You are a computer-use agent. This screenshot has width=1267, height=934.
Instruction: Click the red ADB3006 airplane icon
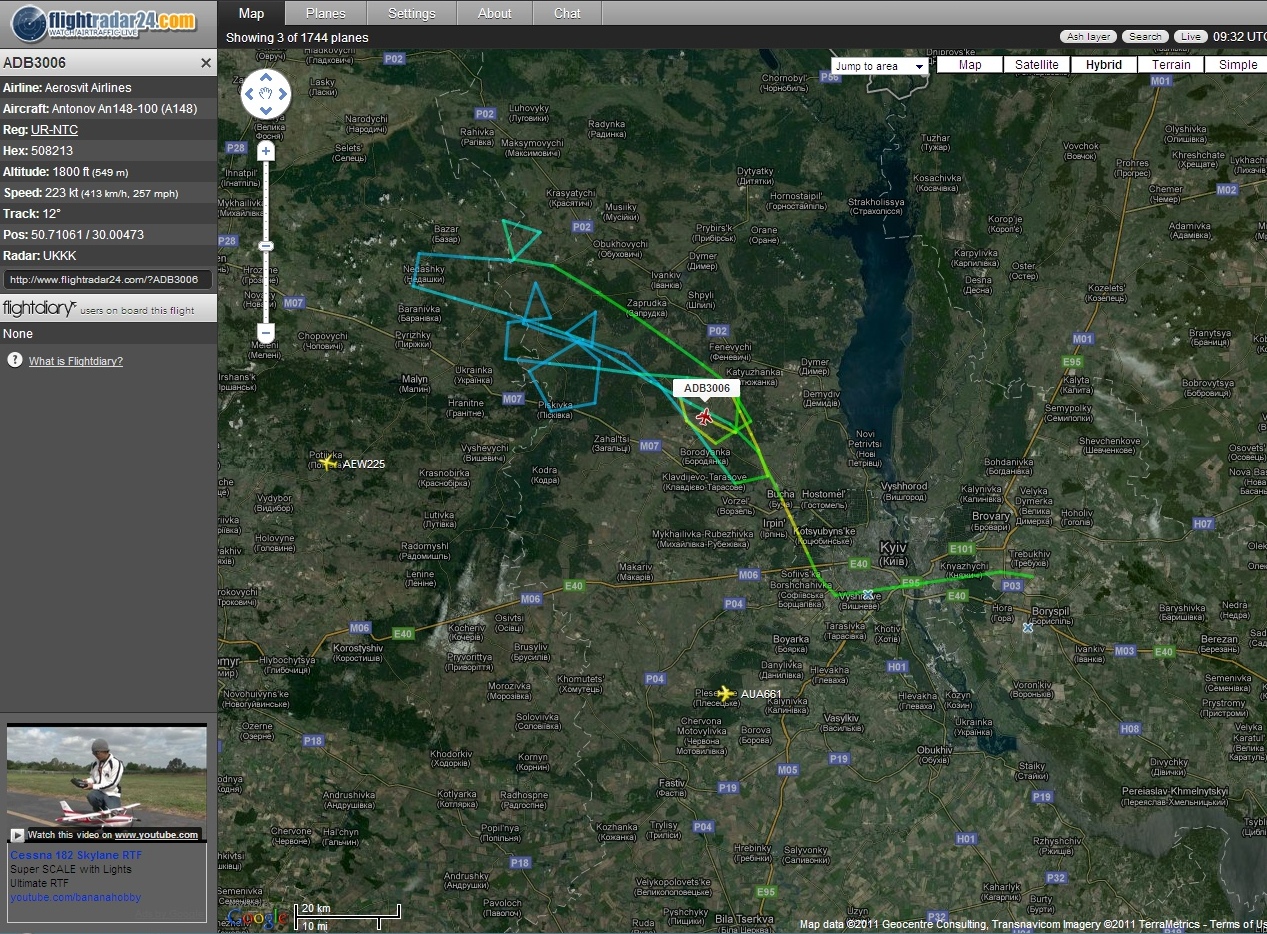(705, 417)
